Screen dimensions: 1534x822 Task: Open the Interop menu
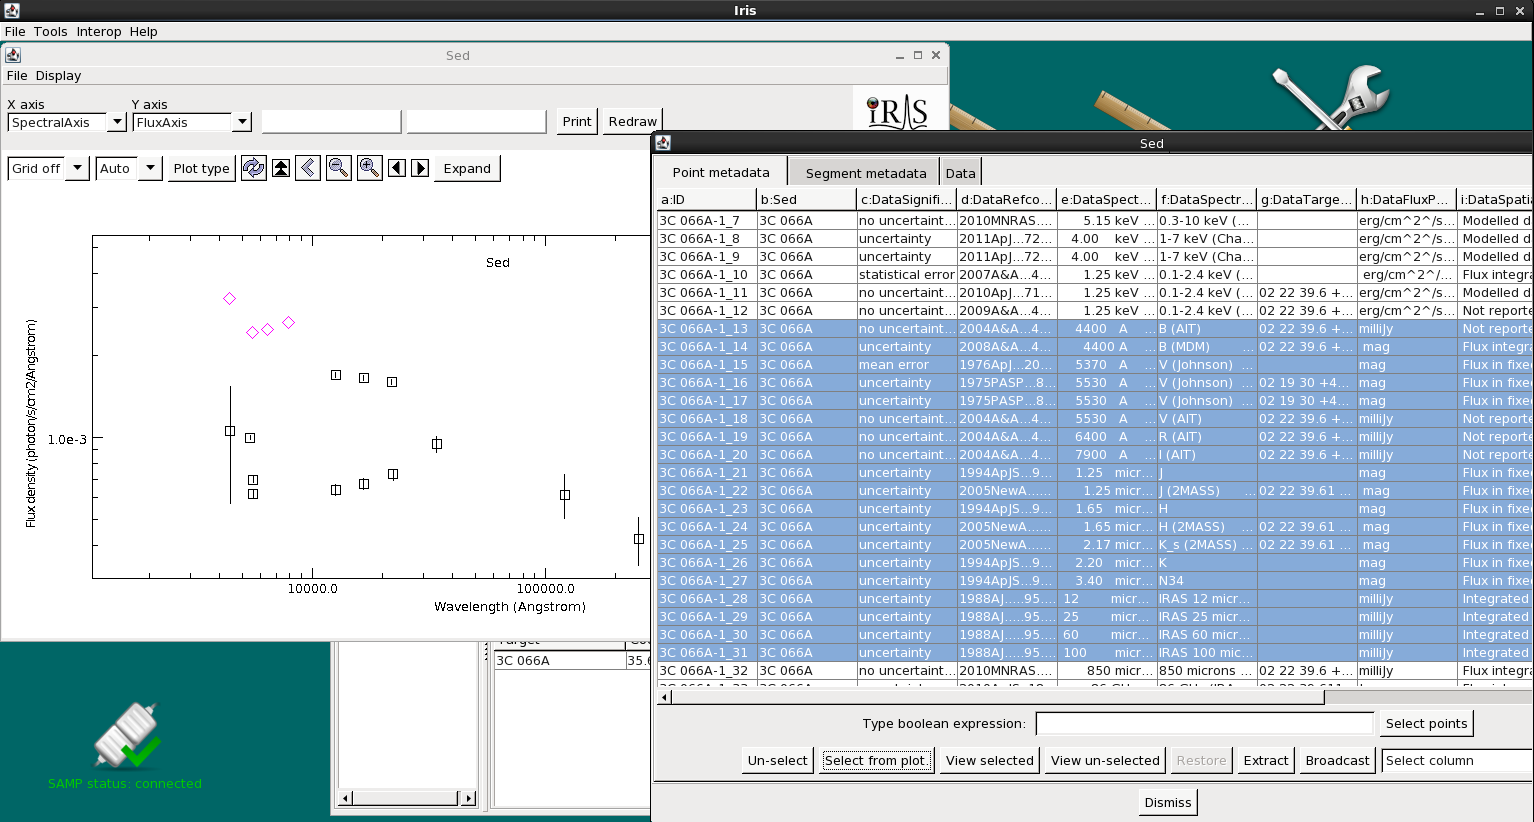point(99,31)
